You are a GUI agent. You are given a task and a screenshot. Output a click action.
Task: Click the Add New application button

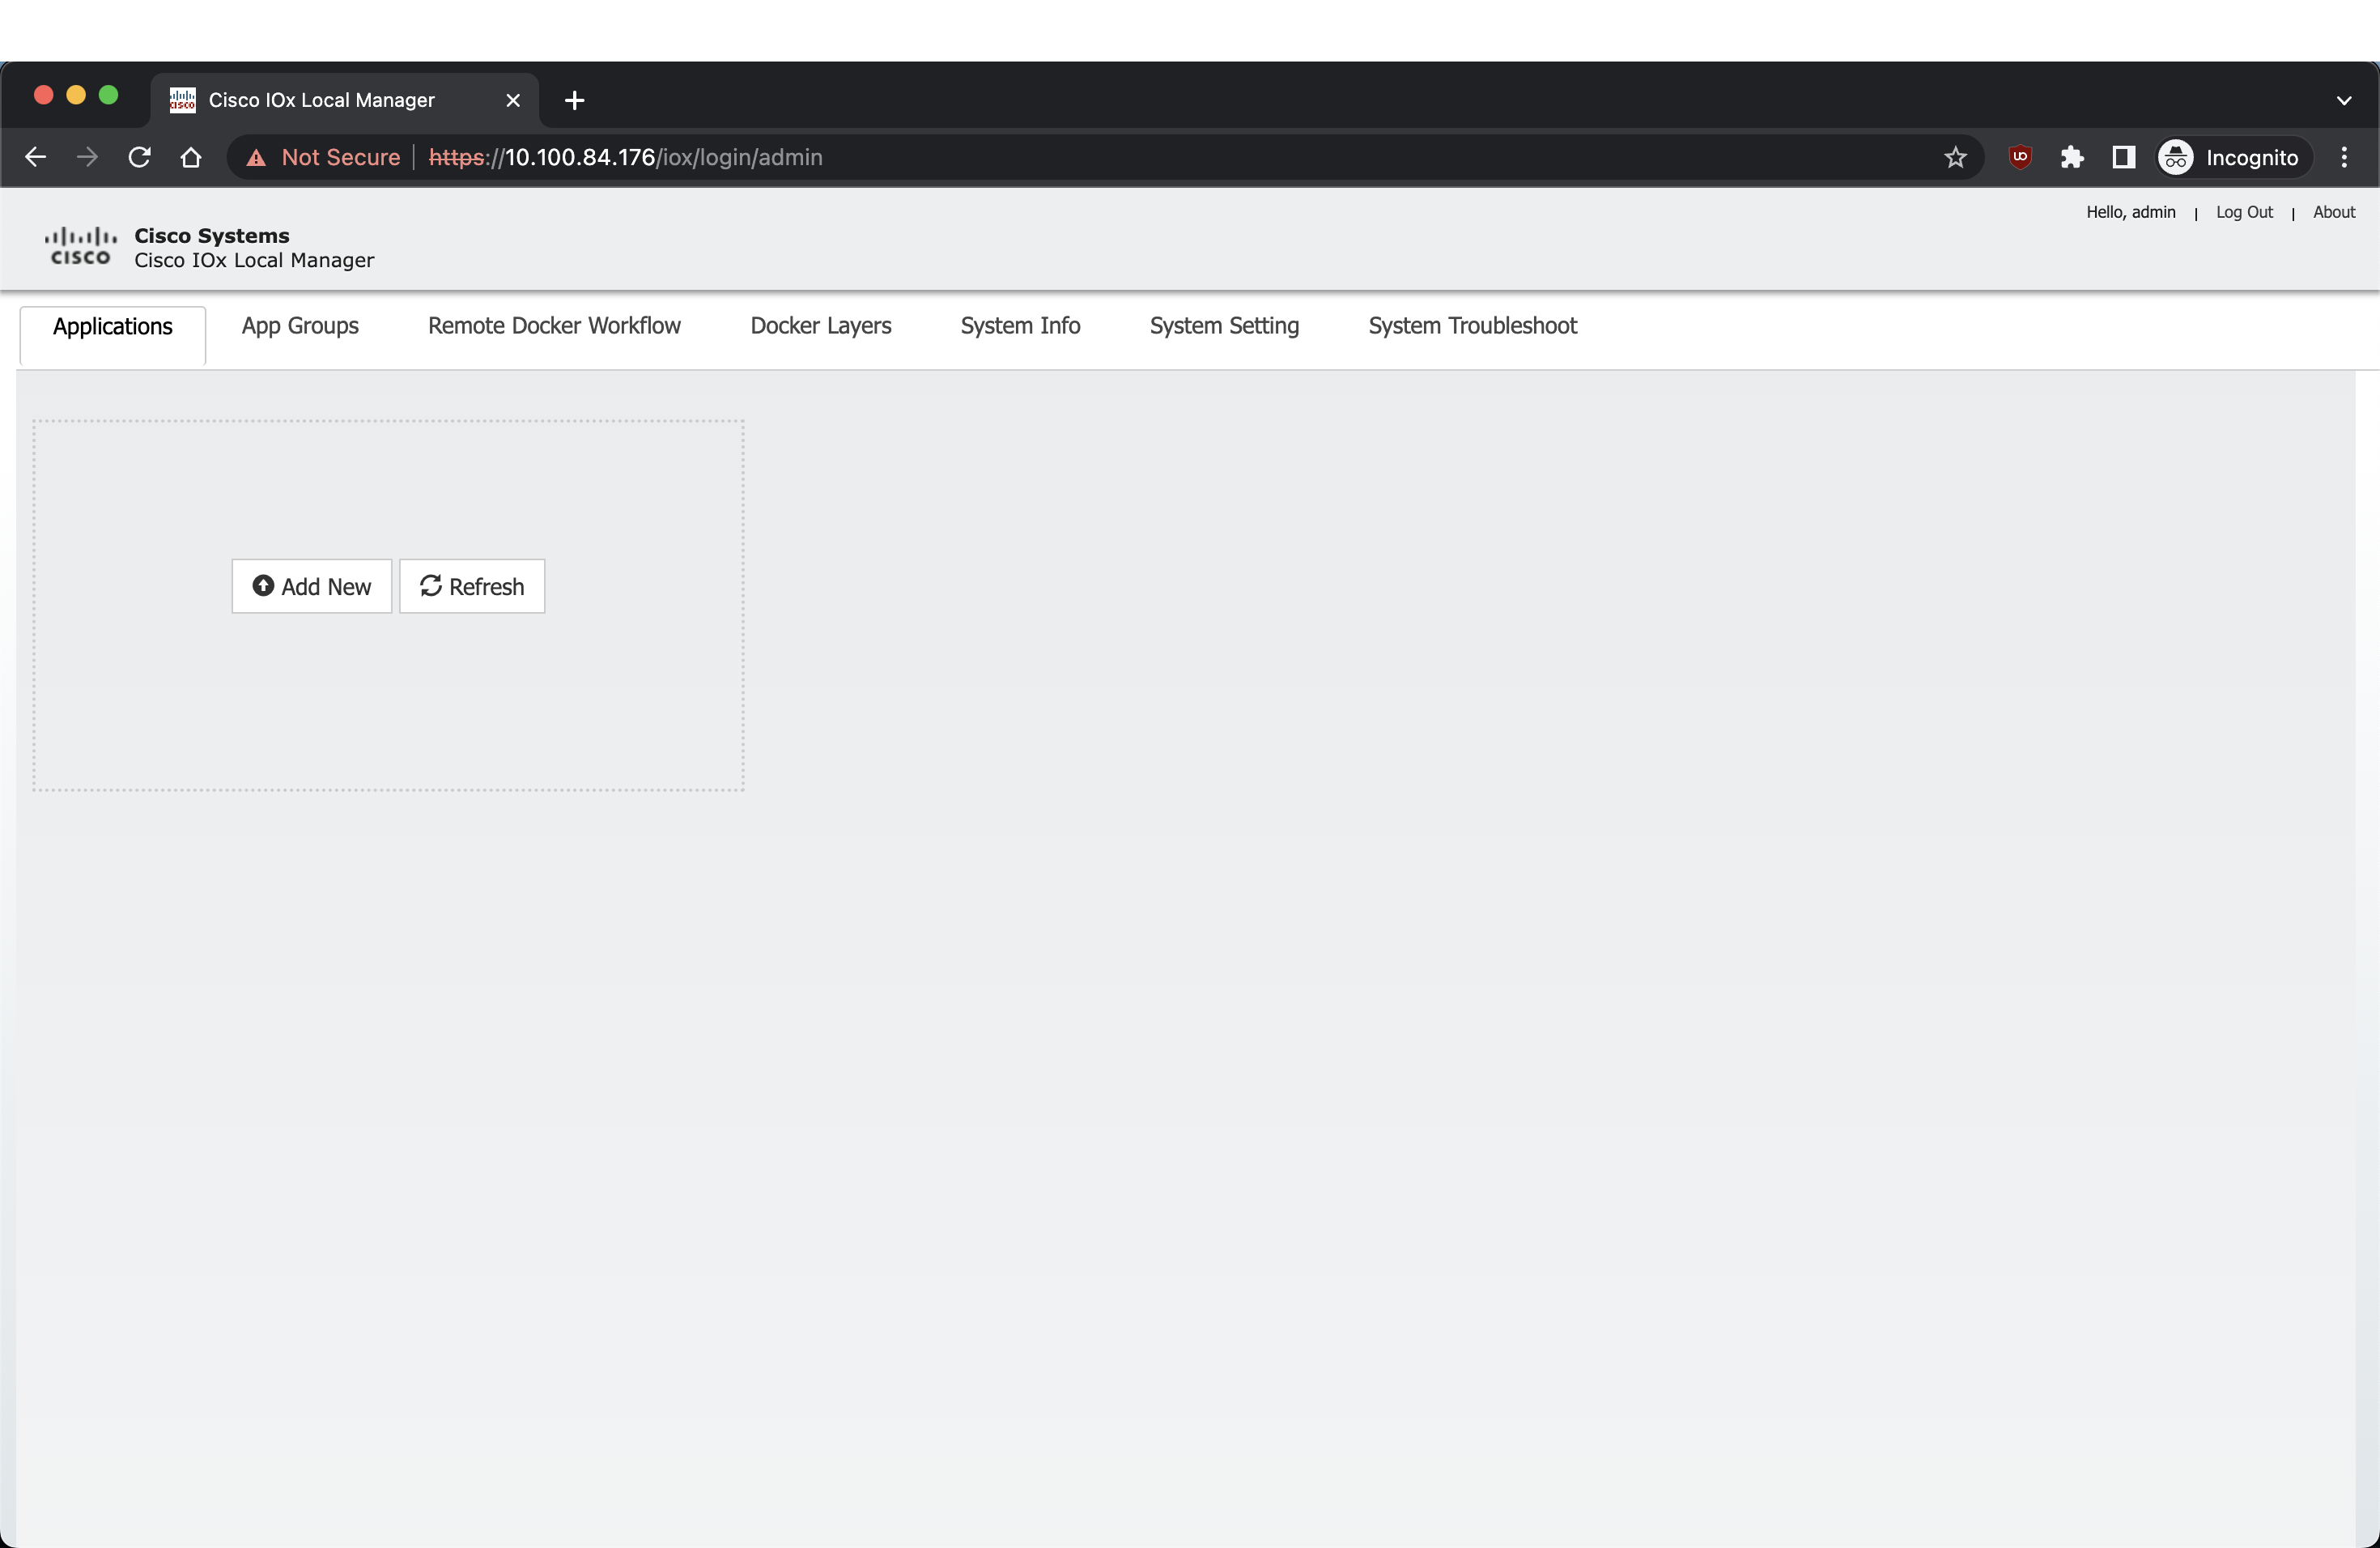[312, 586]
